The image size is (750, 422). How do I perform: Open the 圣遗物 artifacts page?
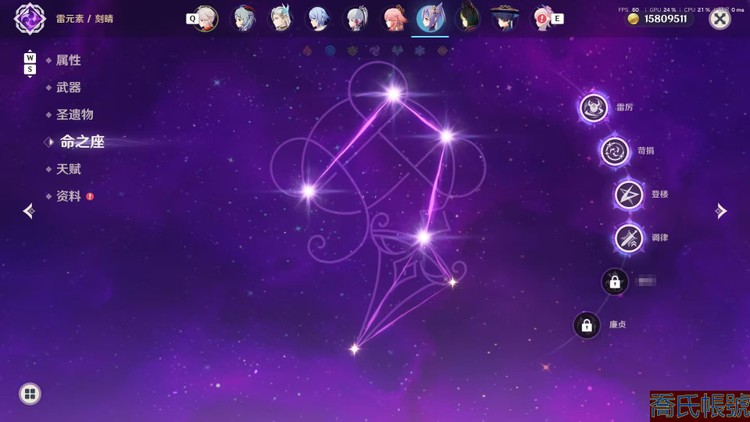click(x=75, y=115)
